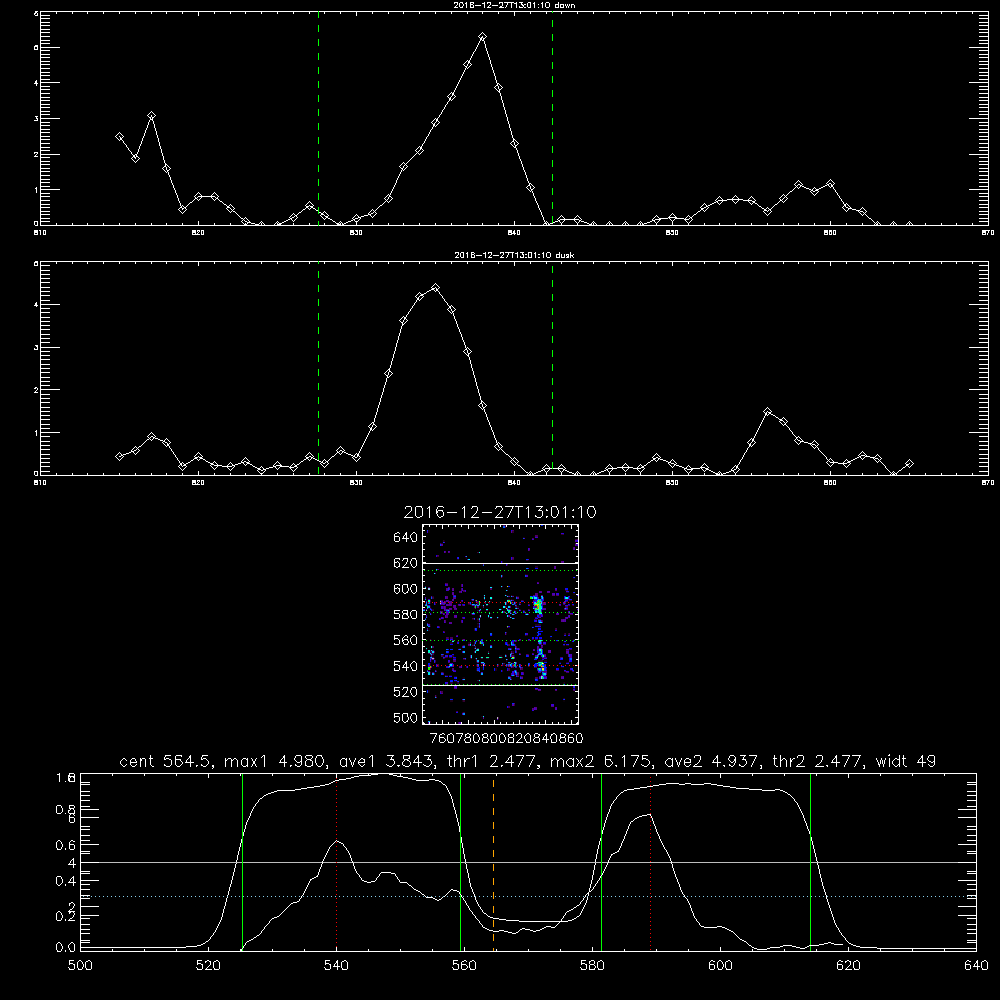
Task: Click the solid white horizontal line at 4
Action: click(528, 862)
